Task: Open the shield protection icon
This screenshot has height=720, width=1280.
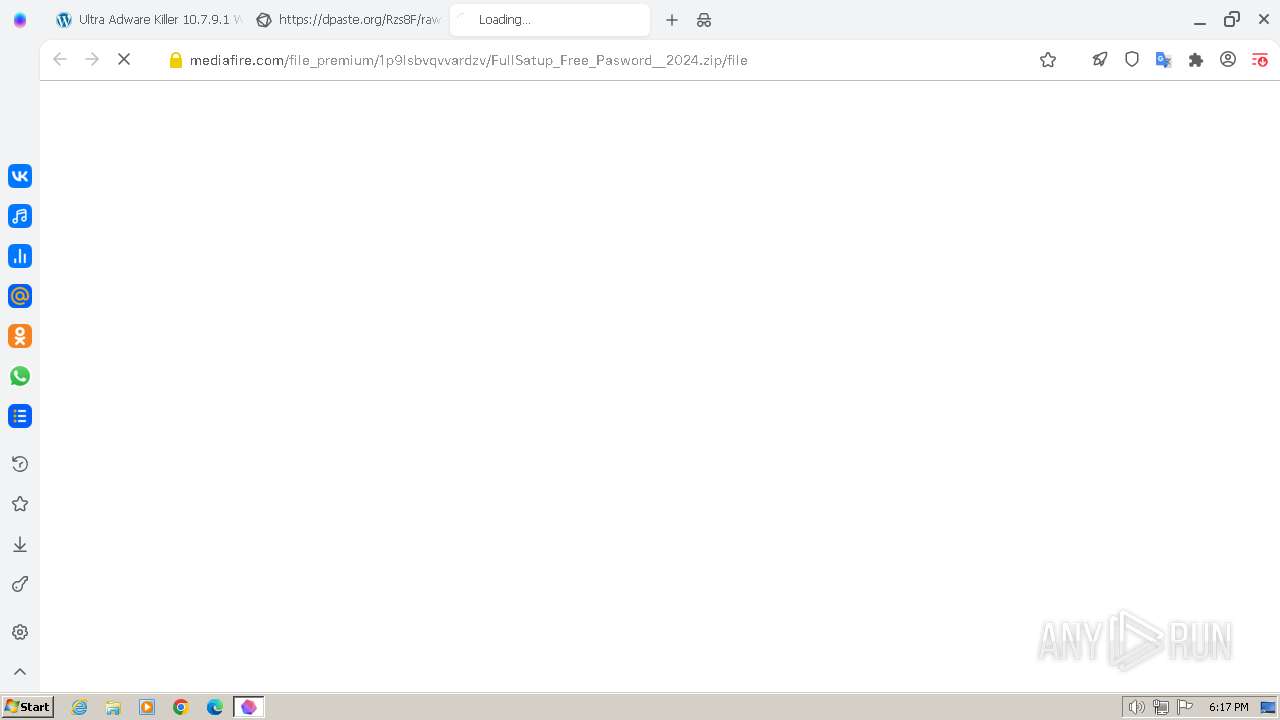Action: click(x=1132, y=60)
